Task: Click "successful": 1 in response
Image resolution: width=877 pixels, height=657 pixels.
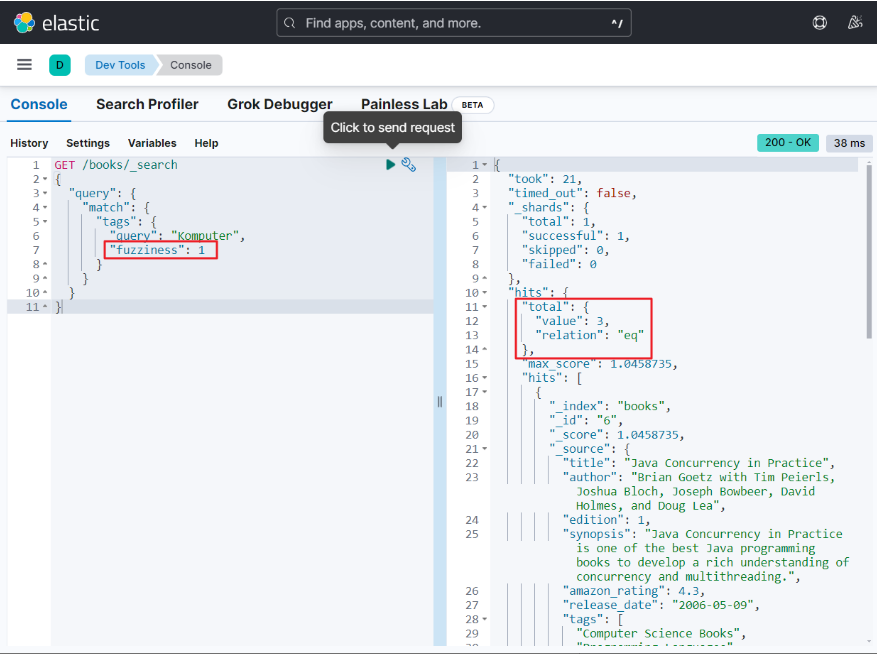Action: coord(576,236)
